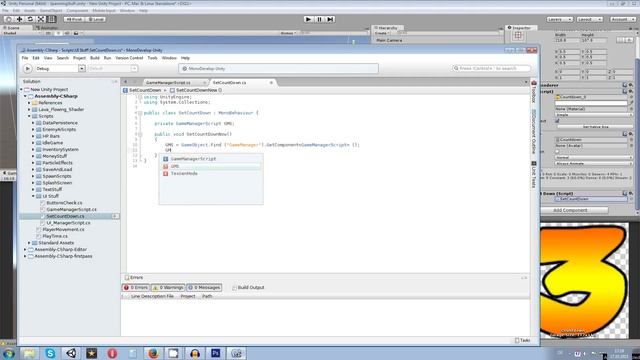The height and width of the screenshot is (360, 640).
Task: Click the Unity Inspector tab
Action: (521, 28)
